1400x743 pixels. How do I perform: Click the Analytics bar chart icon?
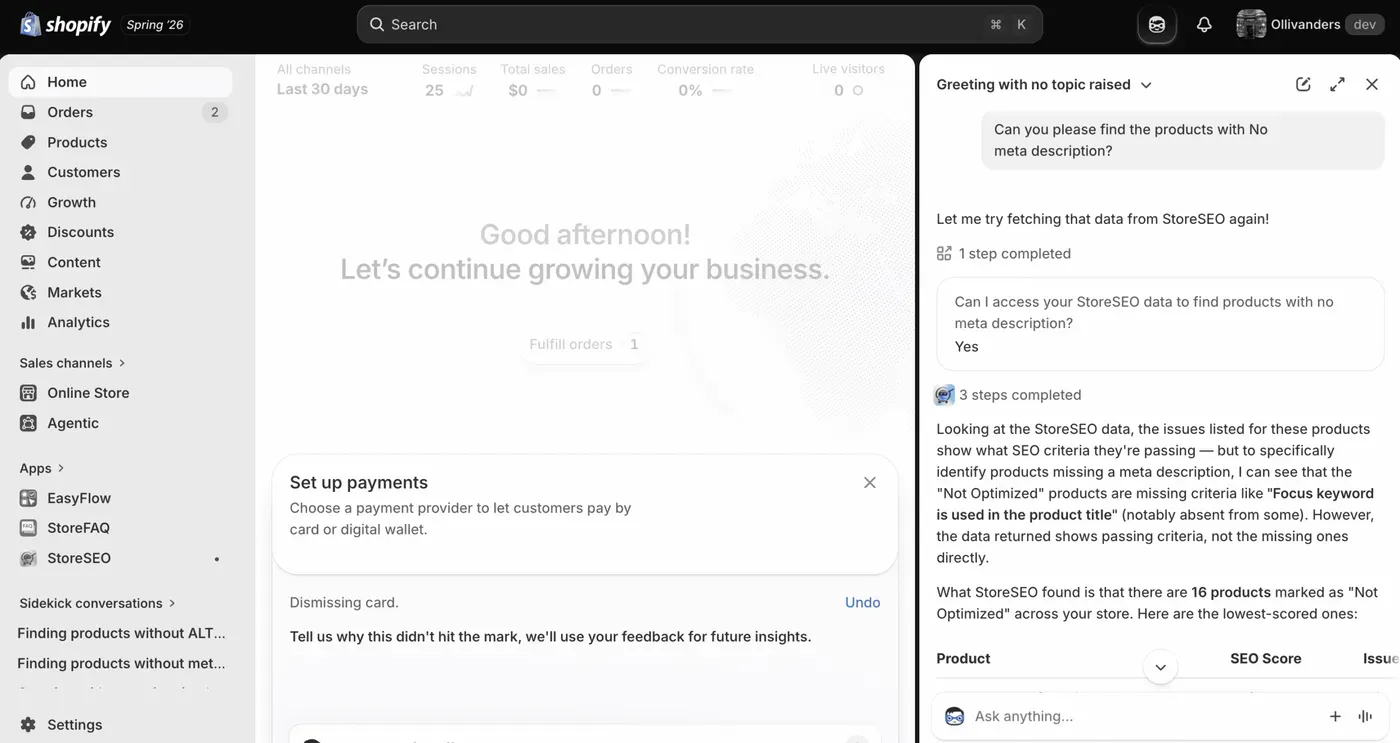(28, 322)
